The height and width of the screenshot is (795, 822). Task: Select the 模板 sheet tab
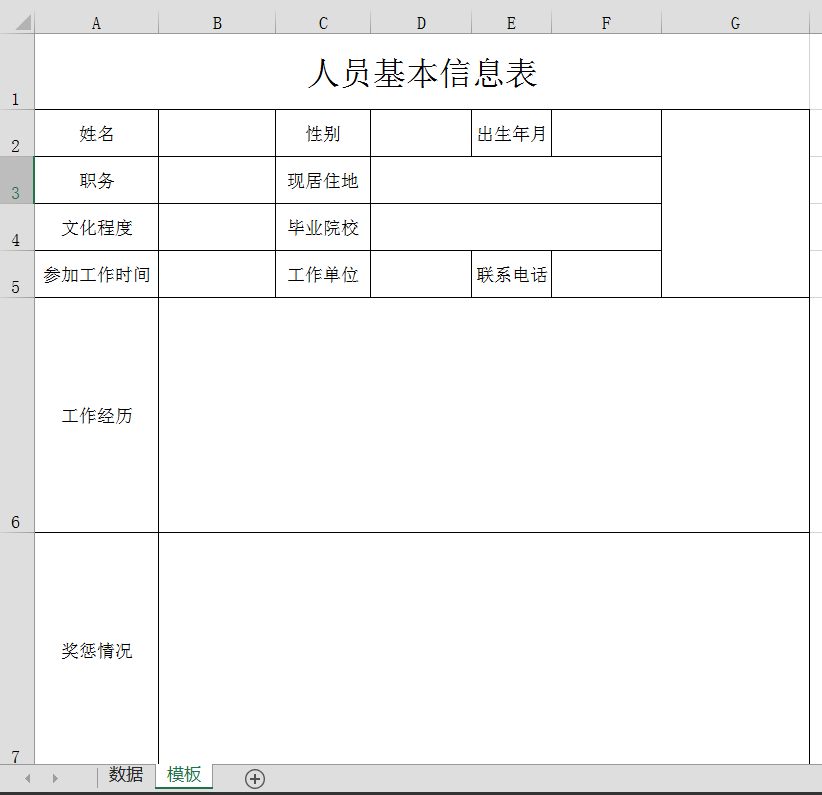[183, 775]
